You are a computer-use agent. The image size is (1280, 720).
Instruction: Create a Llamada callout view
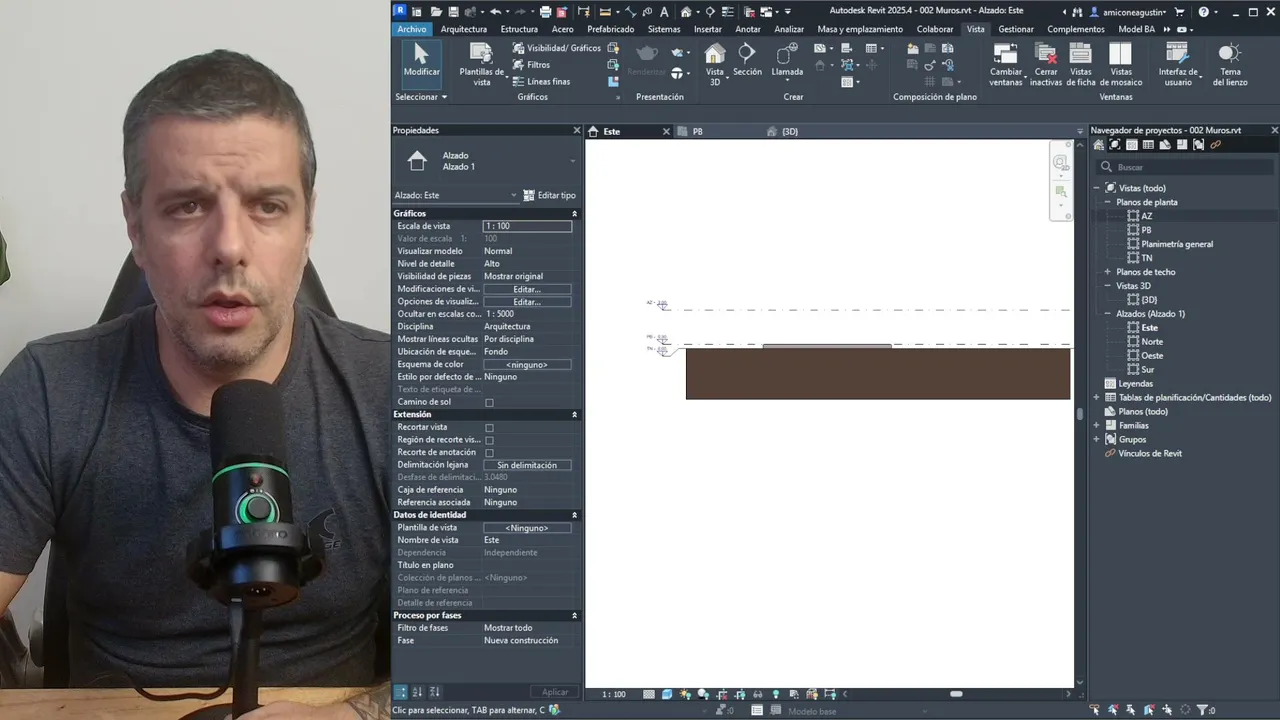click(x=787, y=62)
